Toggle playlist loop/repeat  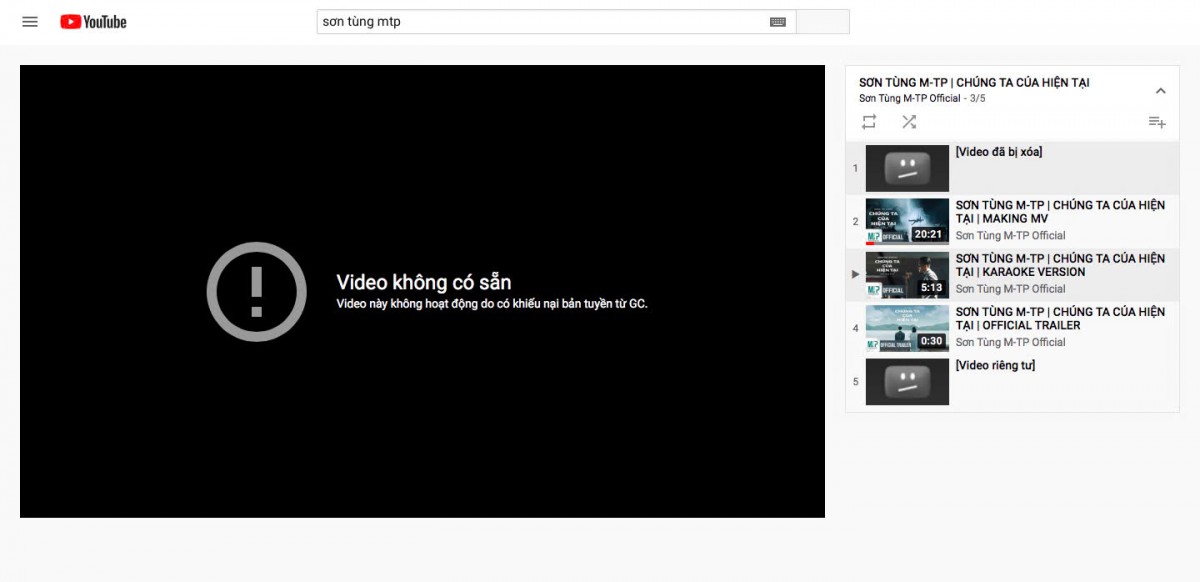(x=869, y=122)
